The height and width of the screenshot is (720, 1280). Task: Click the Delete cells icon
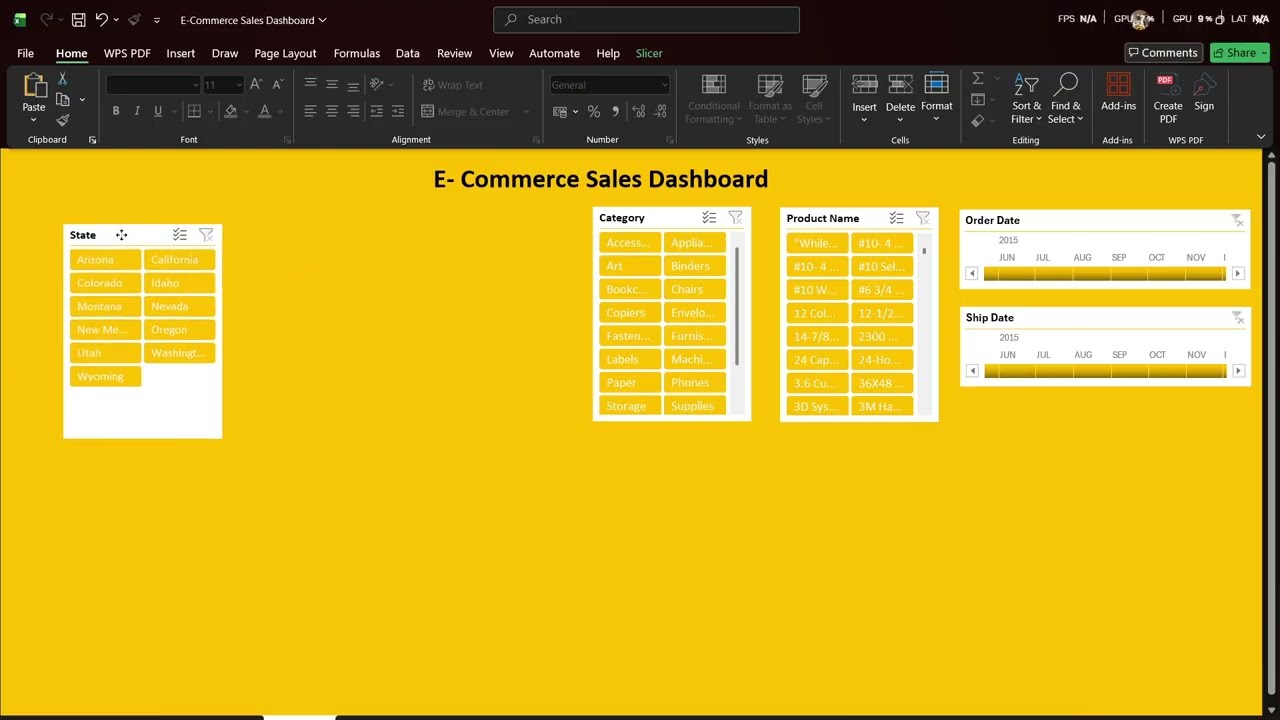coord(900,84)
